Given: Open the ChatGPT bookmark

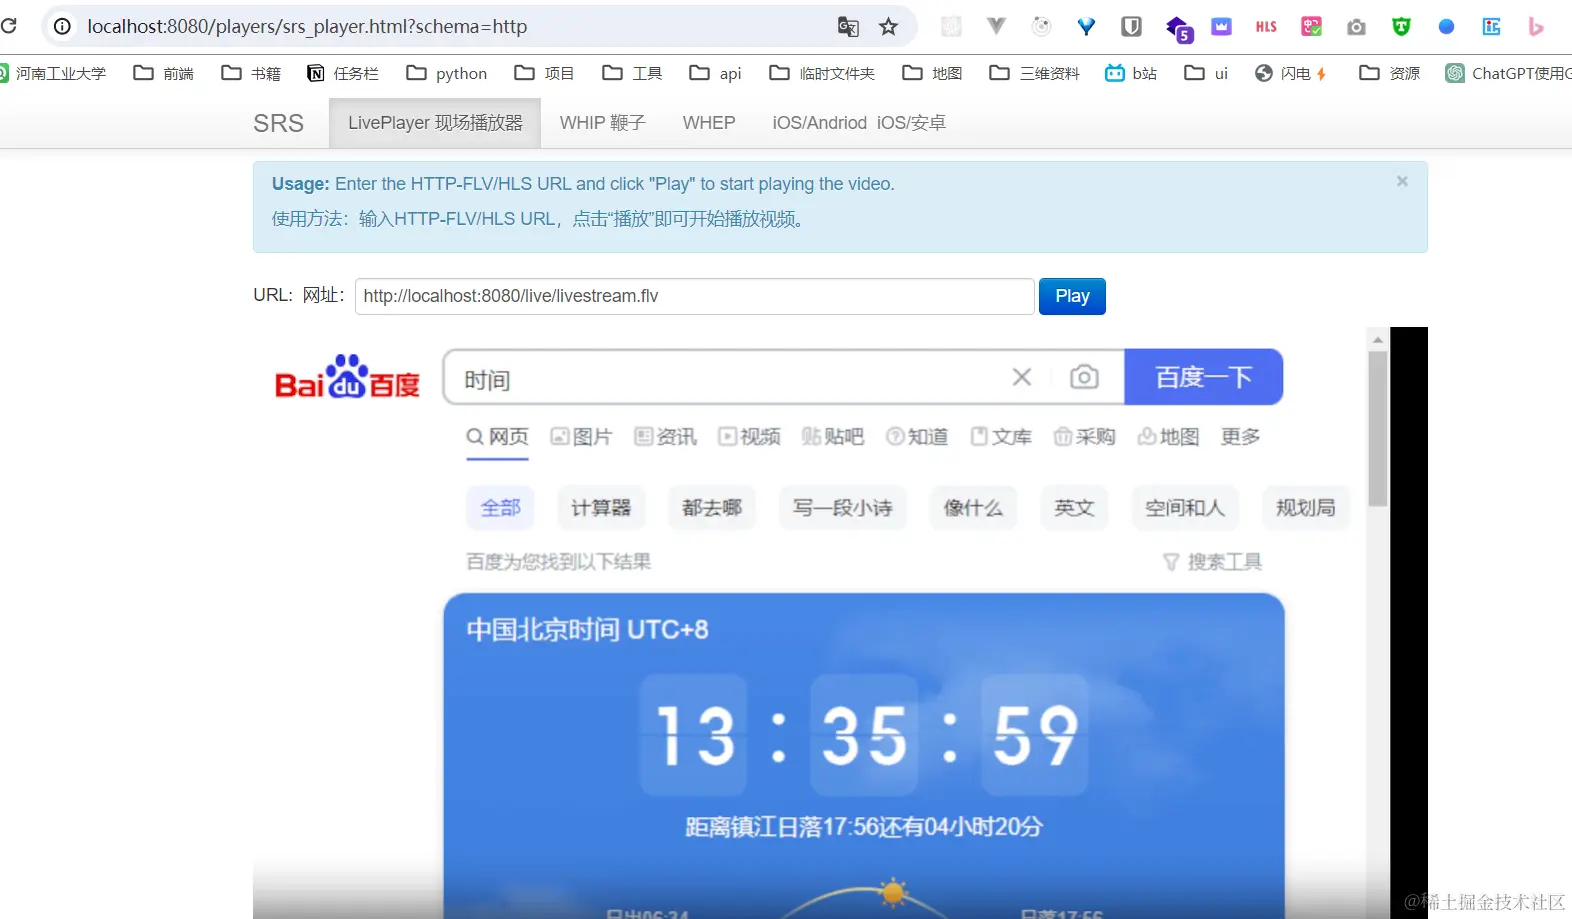Looking at the screenshot, I should coord(1509,73).
